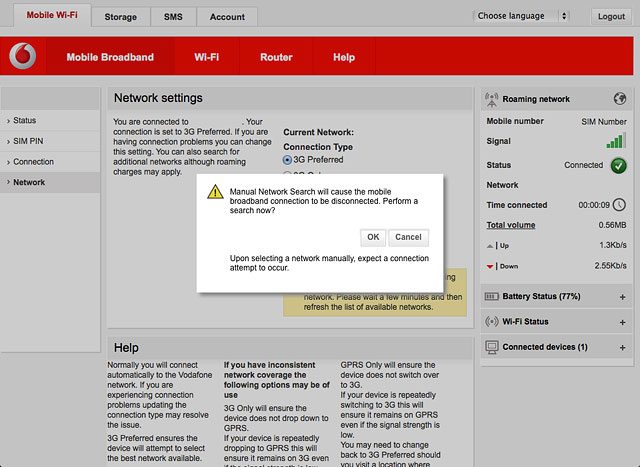Click the 0.56MB total volume value

pos(612,225)
